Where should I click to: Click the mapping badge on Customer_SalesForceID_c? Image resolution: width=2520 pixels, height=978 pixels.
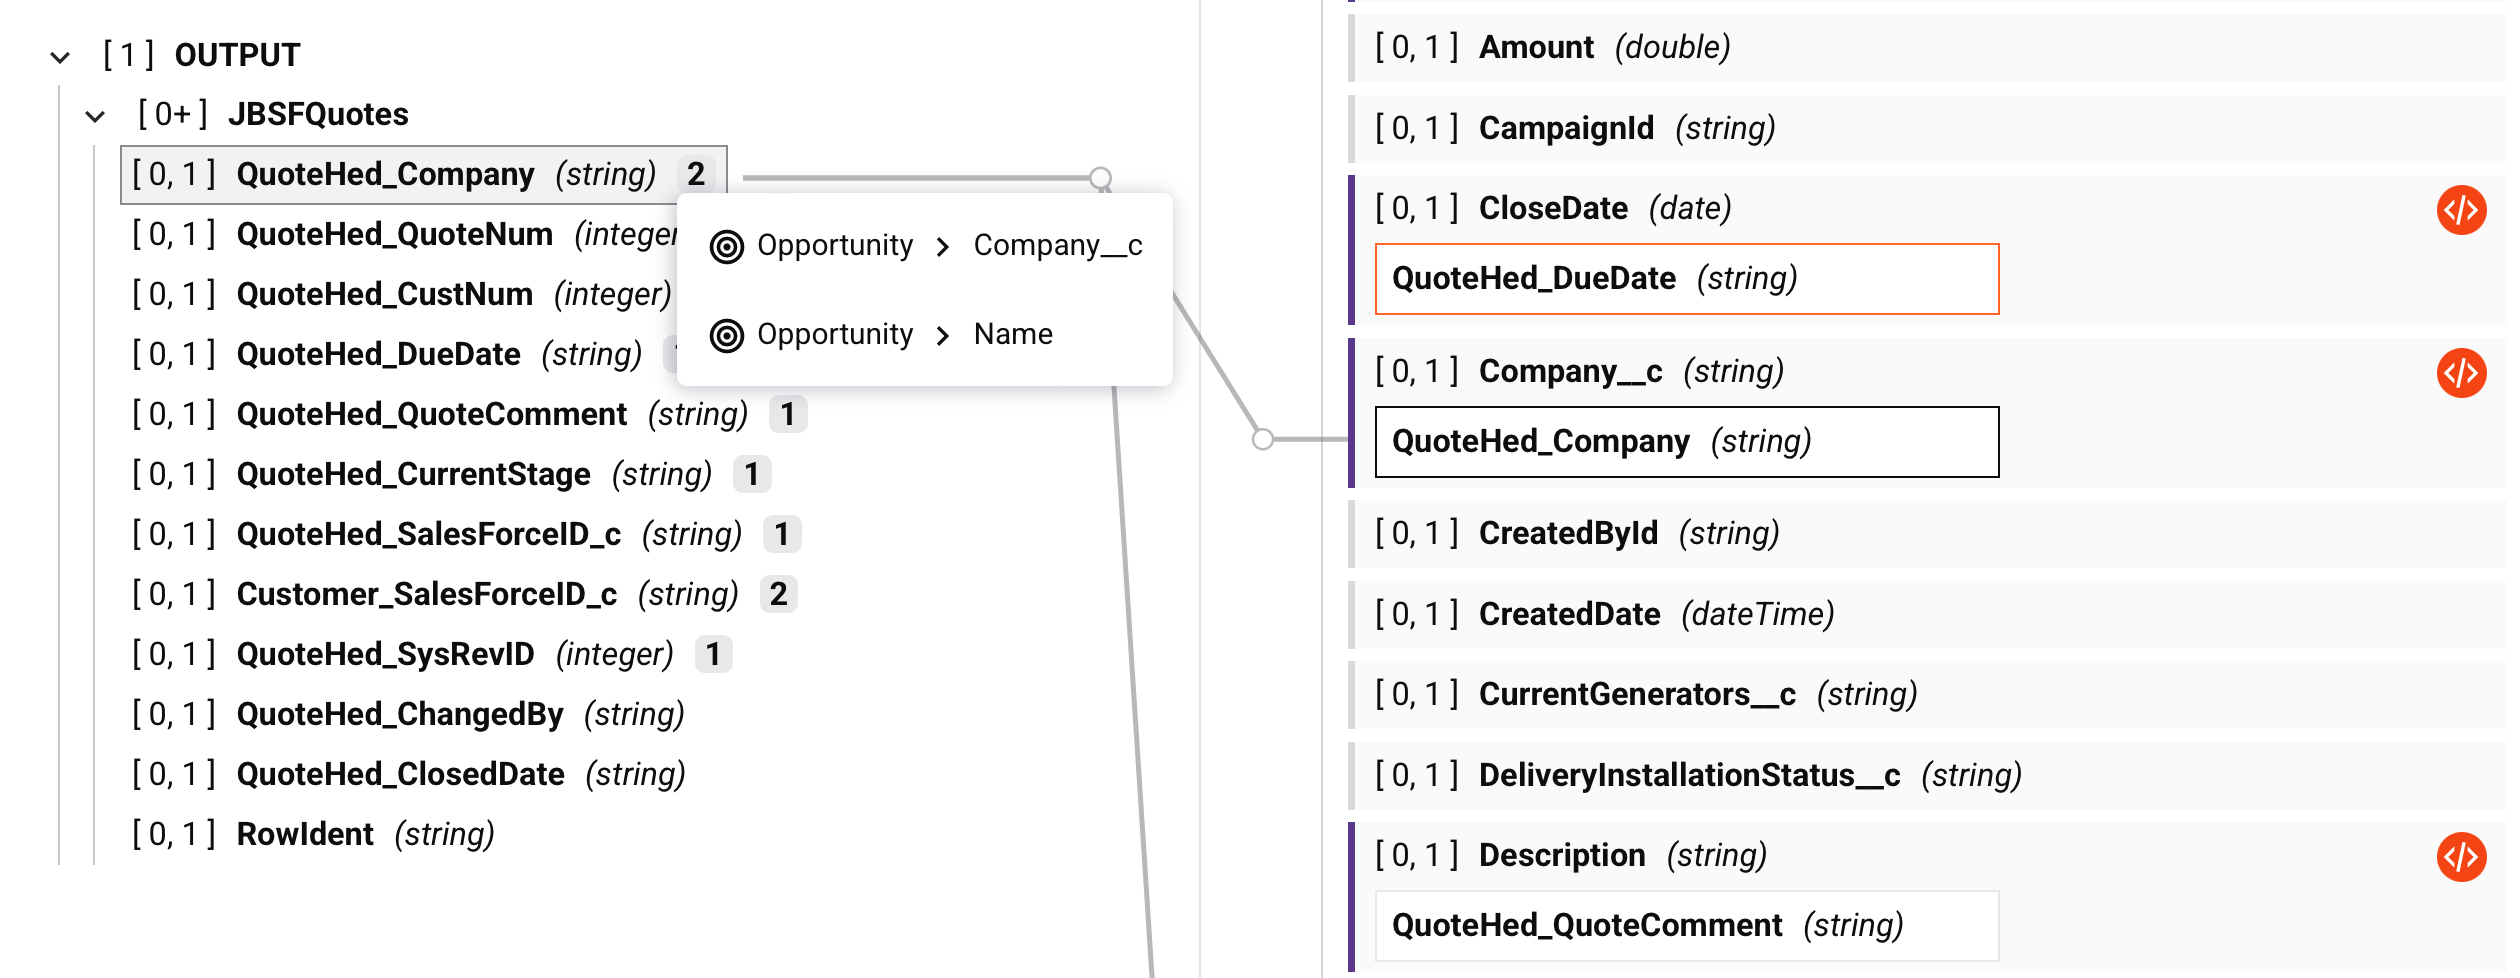click(x=778, y=594)
